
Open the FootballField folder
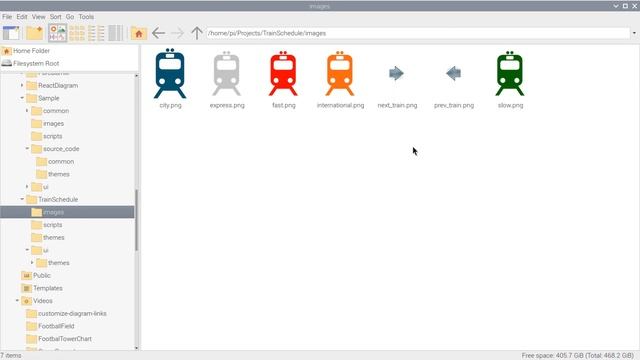coord(51,326)
